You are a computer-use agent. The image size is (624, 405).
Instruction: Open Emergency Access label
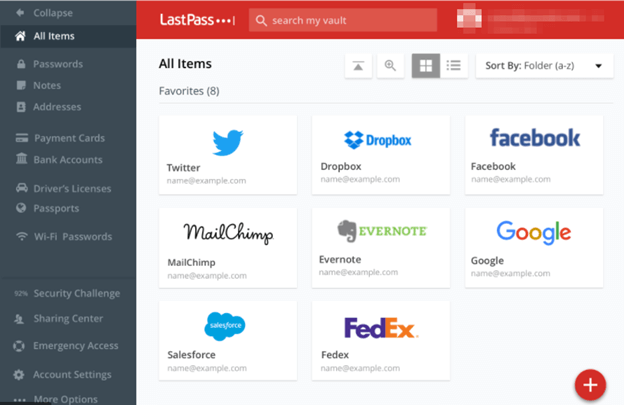click(x=76, y=346)
